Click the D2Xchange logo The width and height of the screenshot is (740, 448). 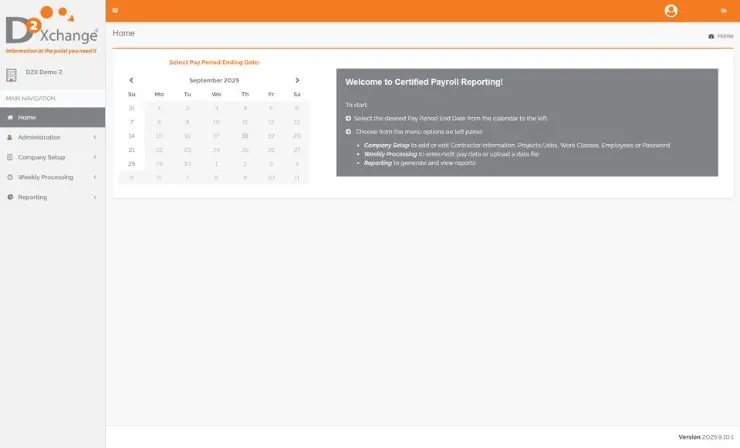click(x=51, y=30)
